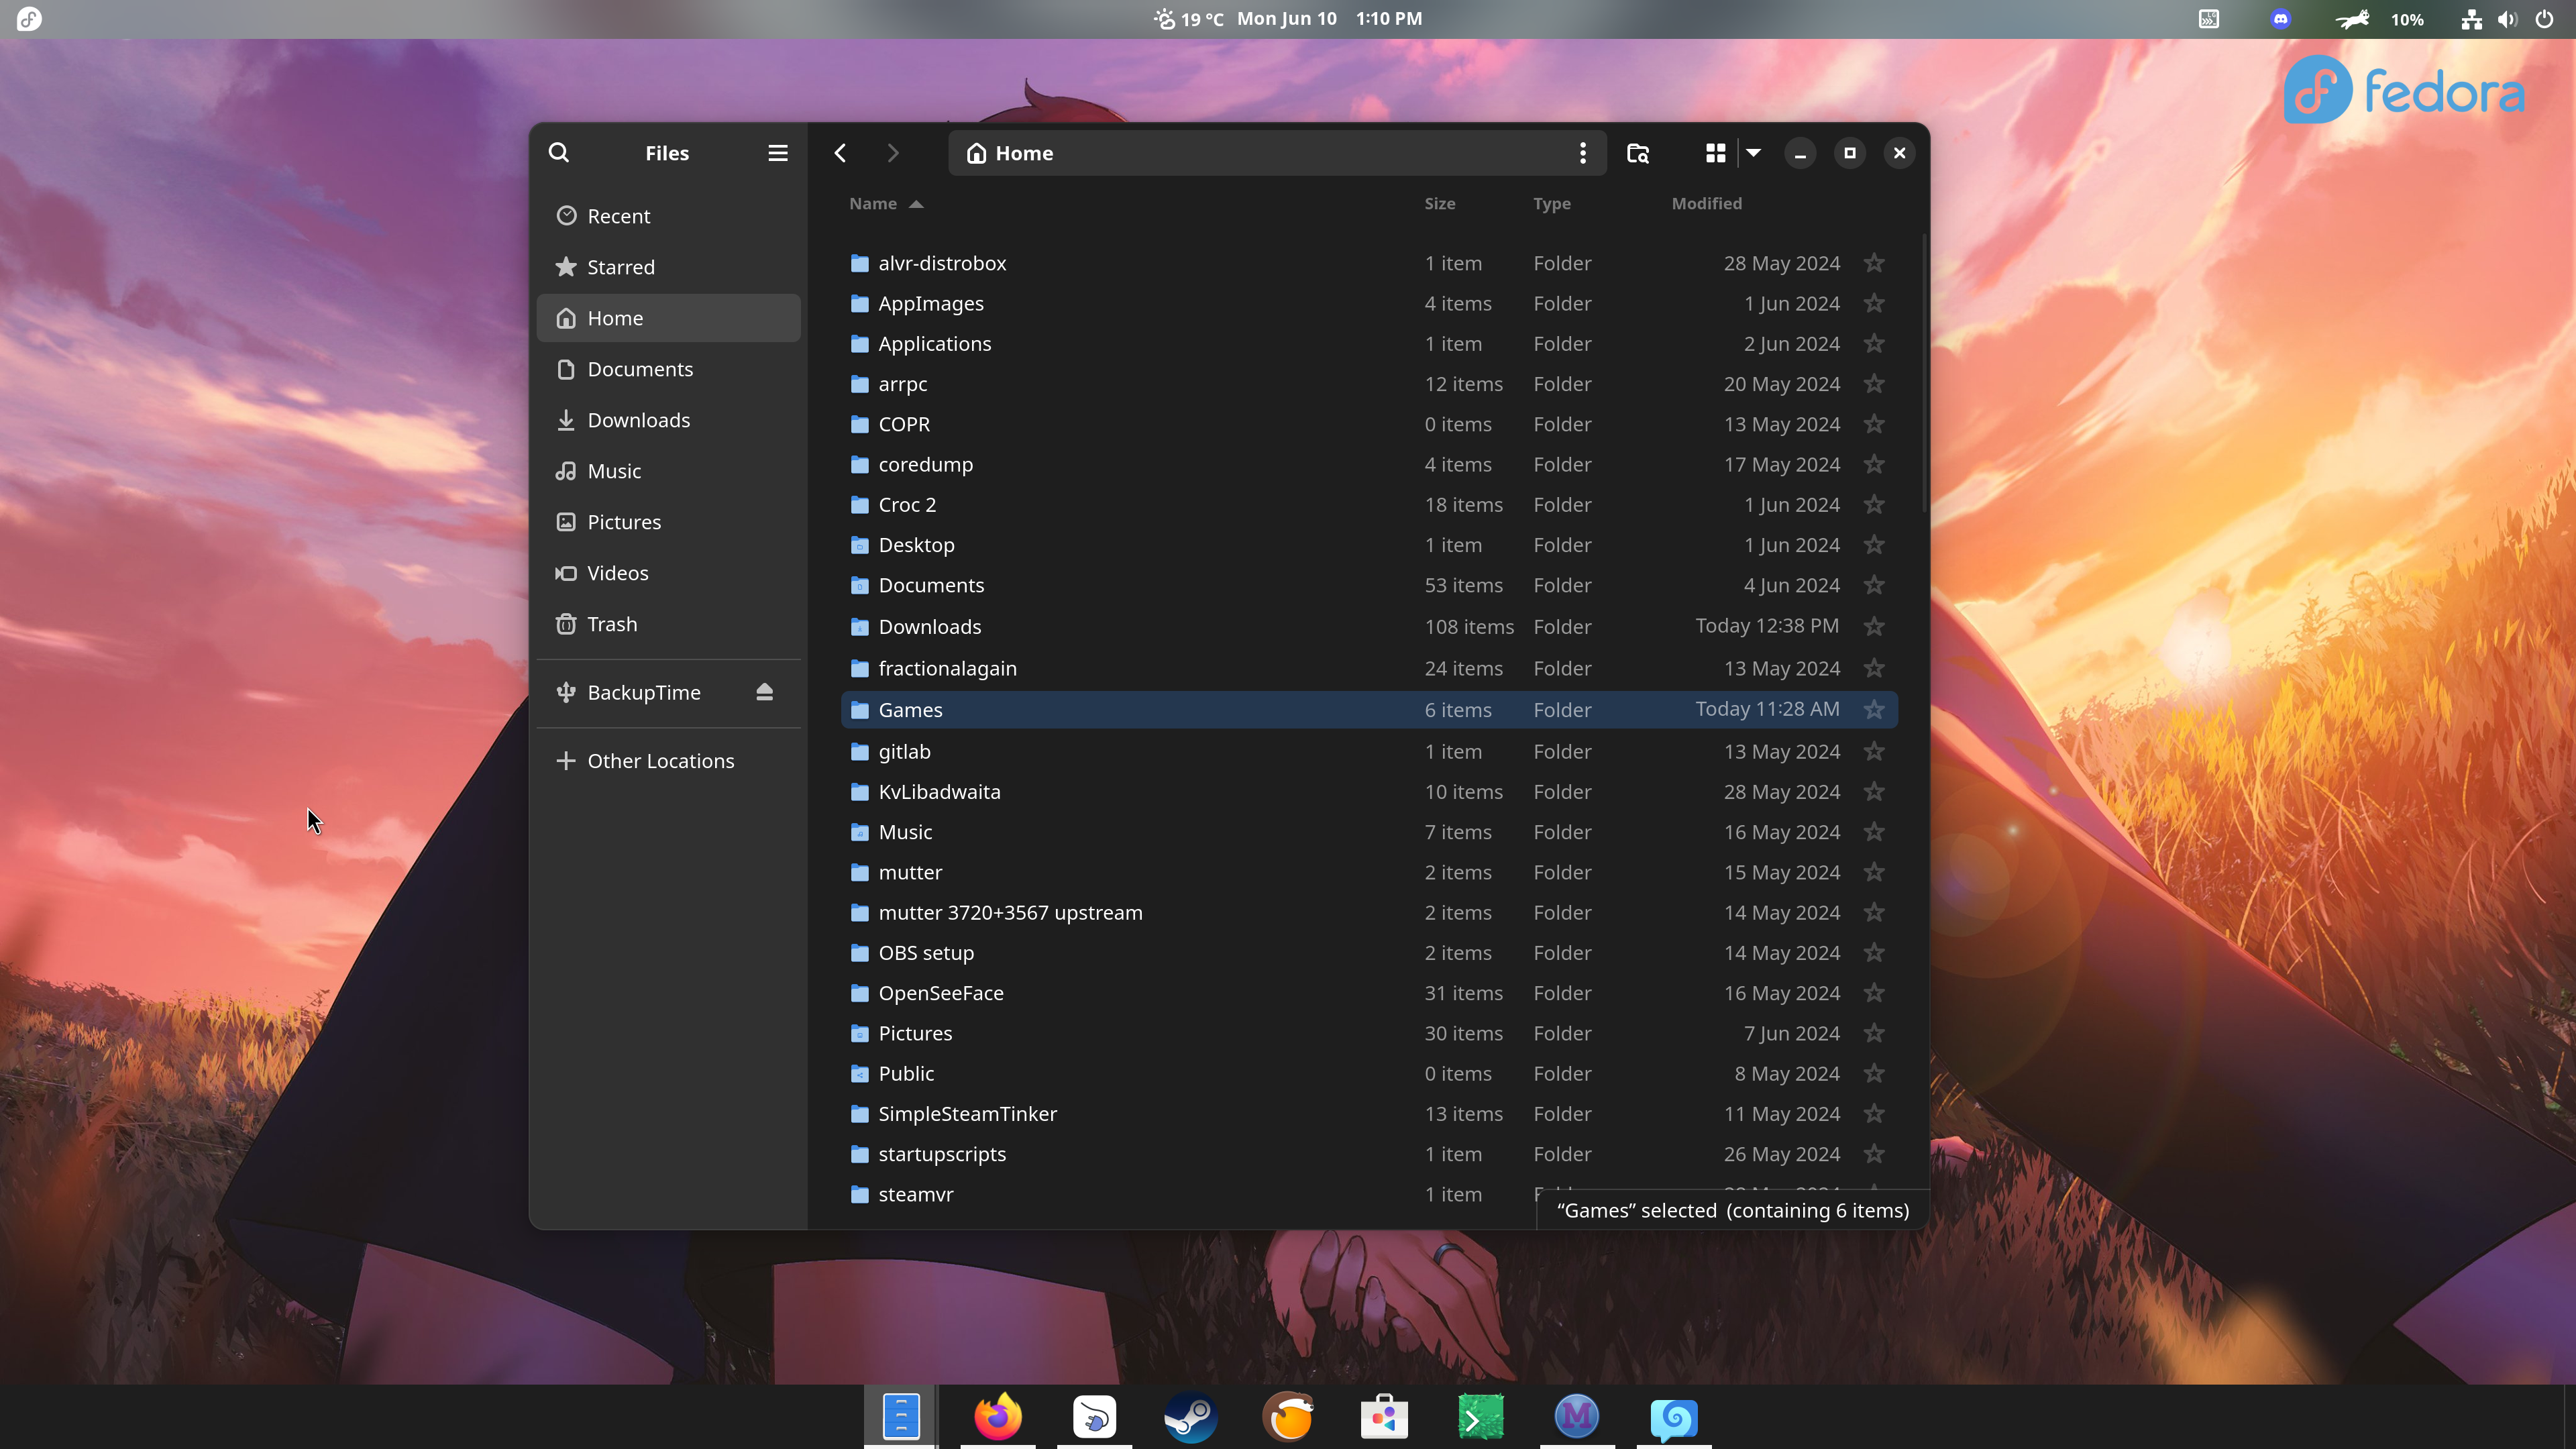
Task: Select the OpenSeeFace folder row
Action: point(940,993)
